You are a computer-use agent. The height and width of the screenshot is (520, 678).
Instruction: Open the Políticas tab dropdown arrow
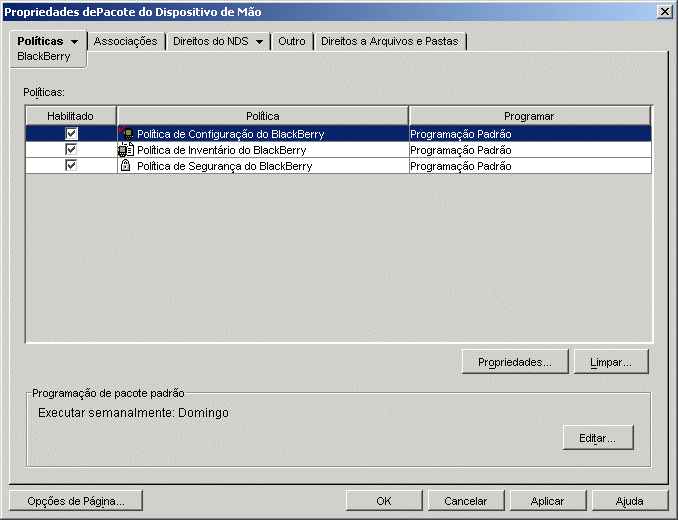[x=75, y=42]
